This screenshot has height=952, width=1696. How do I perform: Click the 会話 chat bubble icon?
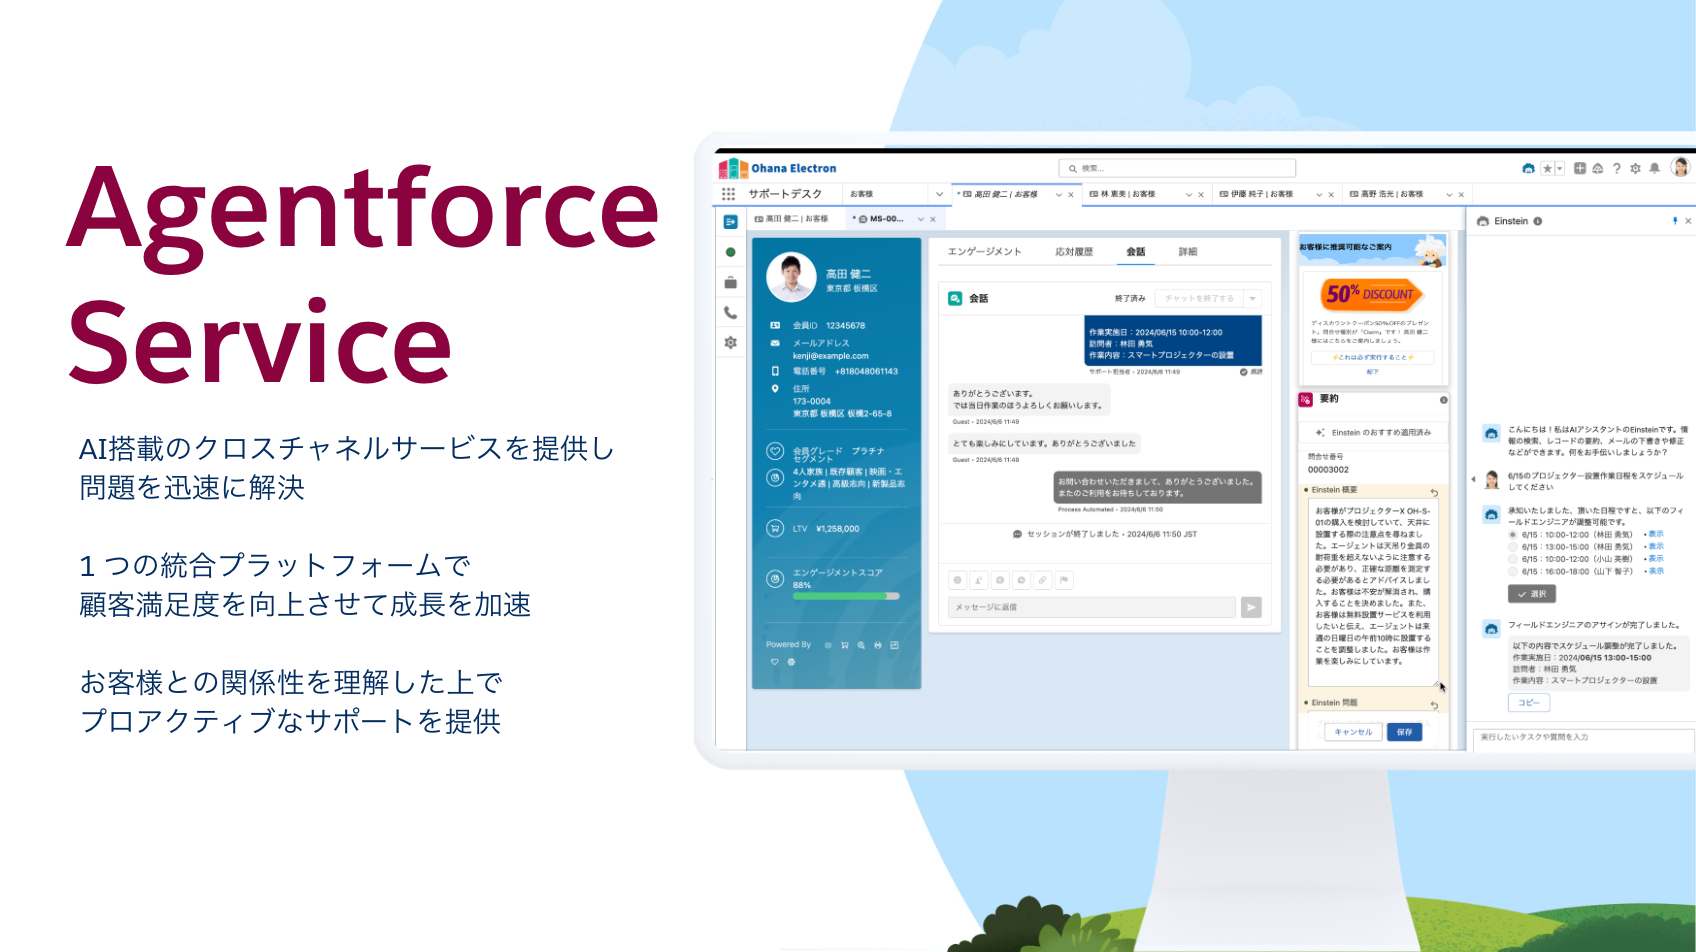(955, 298)
